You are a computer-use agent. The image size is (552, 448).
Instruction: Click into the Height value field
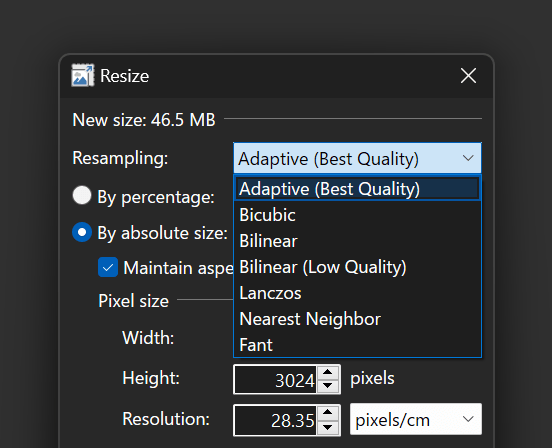click(x=275, y=379)
